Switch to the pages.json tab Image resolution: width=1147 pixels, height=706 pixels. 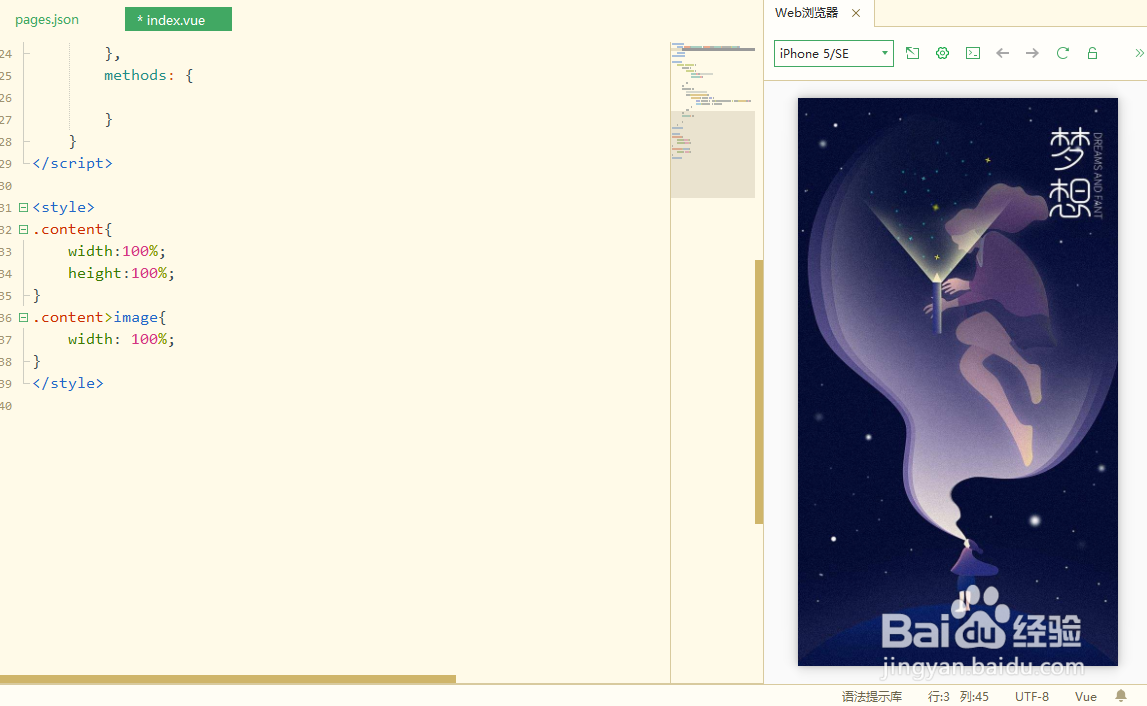(47, 20)
